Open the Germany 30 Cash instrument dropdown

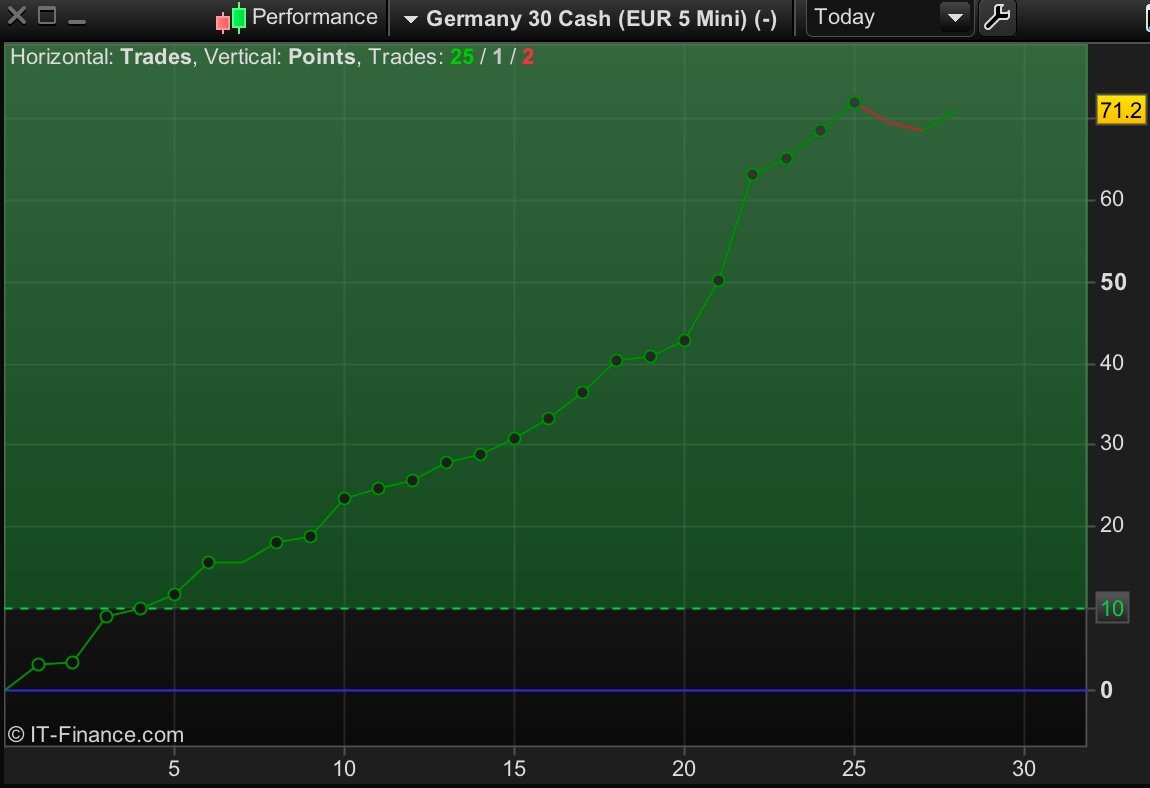coord(411,19)
